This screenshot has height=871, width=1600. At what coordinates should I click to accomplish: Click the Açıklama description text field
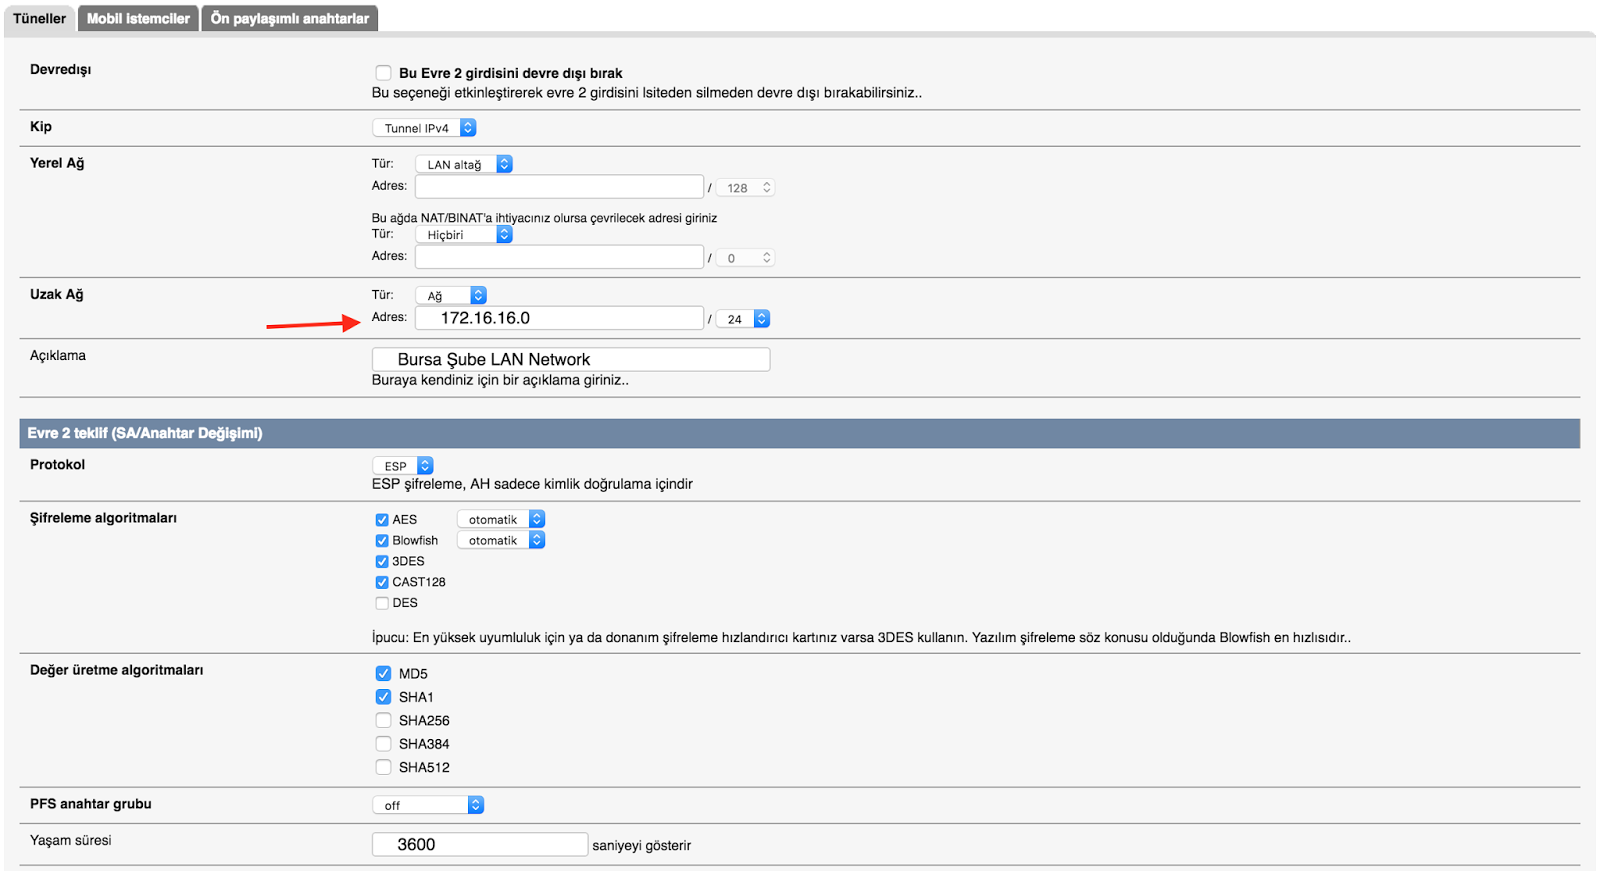(x=570, y=359)
